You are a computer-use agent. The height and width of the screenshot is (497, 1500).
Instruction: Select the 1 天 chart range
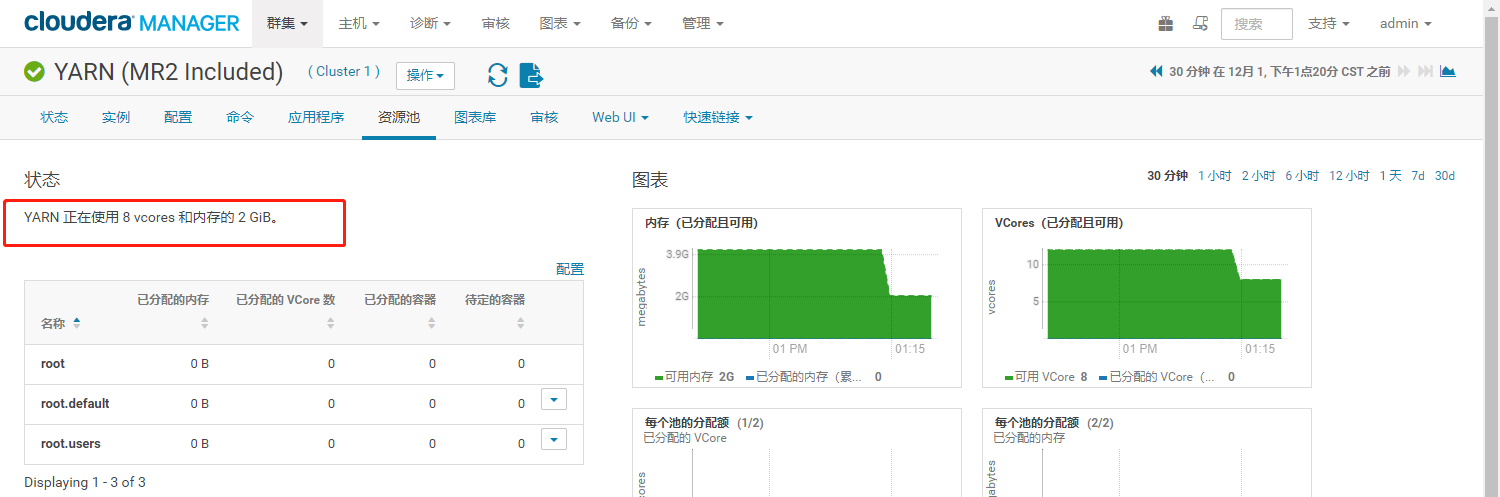[1390, 176]
